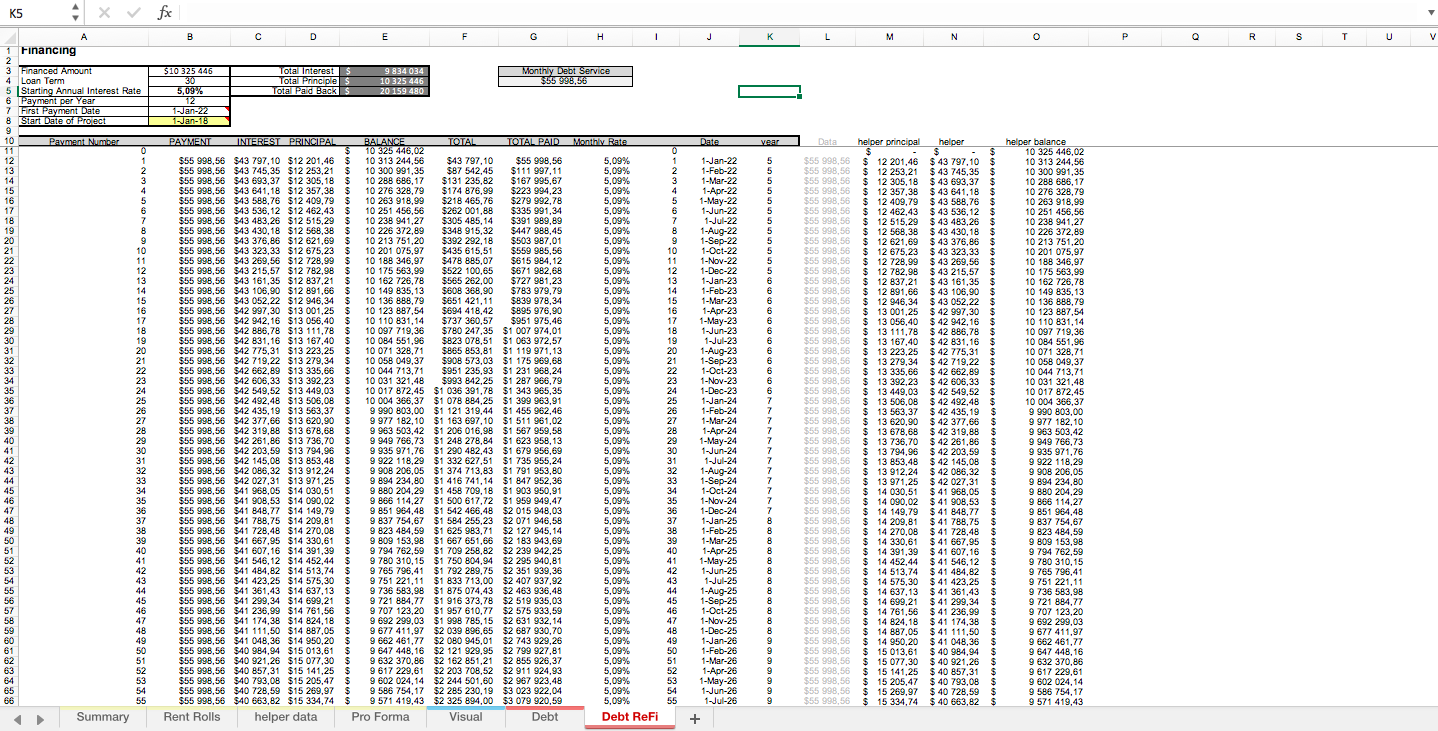
Task: Select the 10 325 446 total principle value
Action: [x=385, y=81]
